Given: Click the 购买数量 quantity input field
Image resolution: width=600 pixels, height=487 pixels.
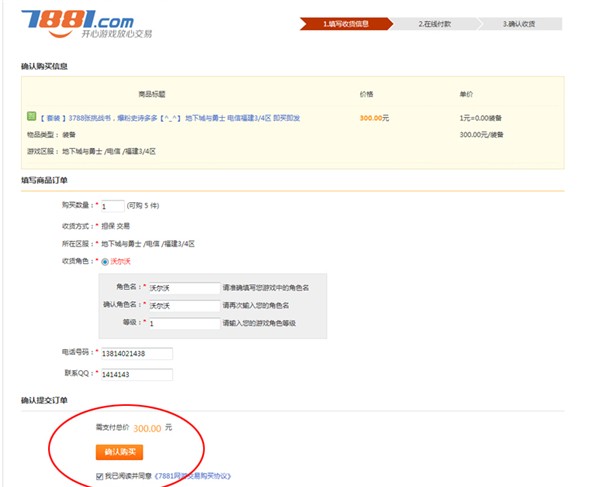Looking at the screenshot, I should tap(118, 206).
